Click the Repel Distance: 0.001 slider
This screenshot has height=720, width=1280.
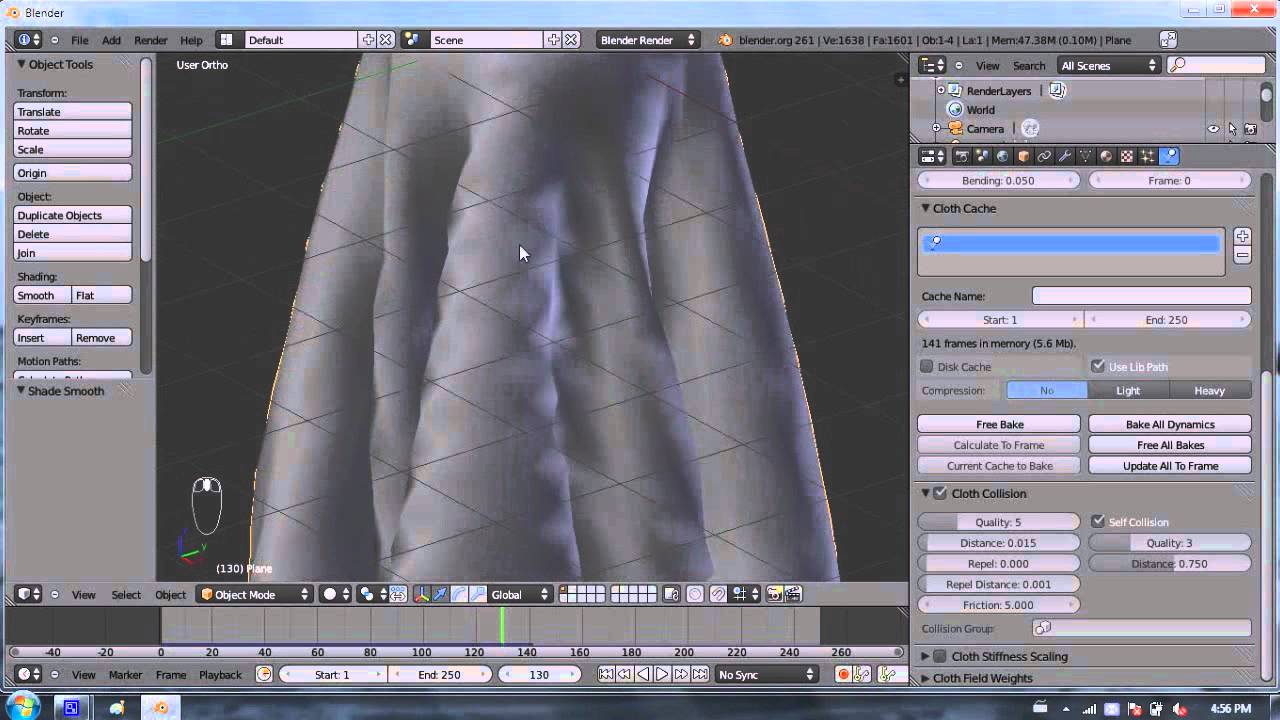coord(999,584)
